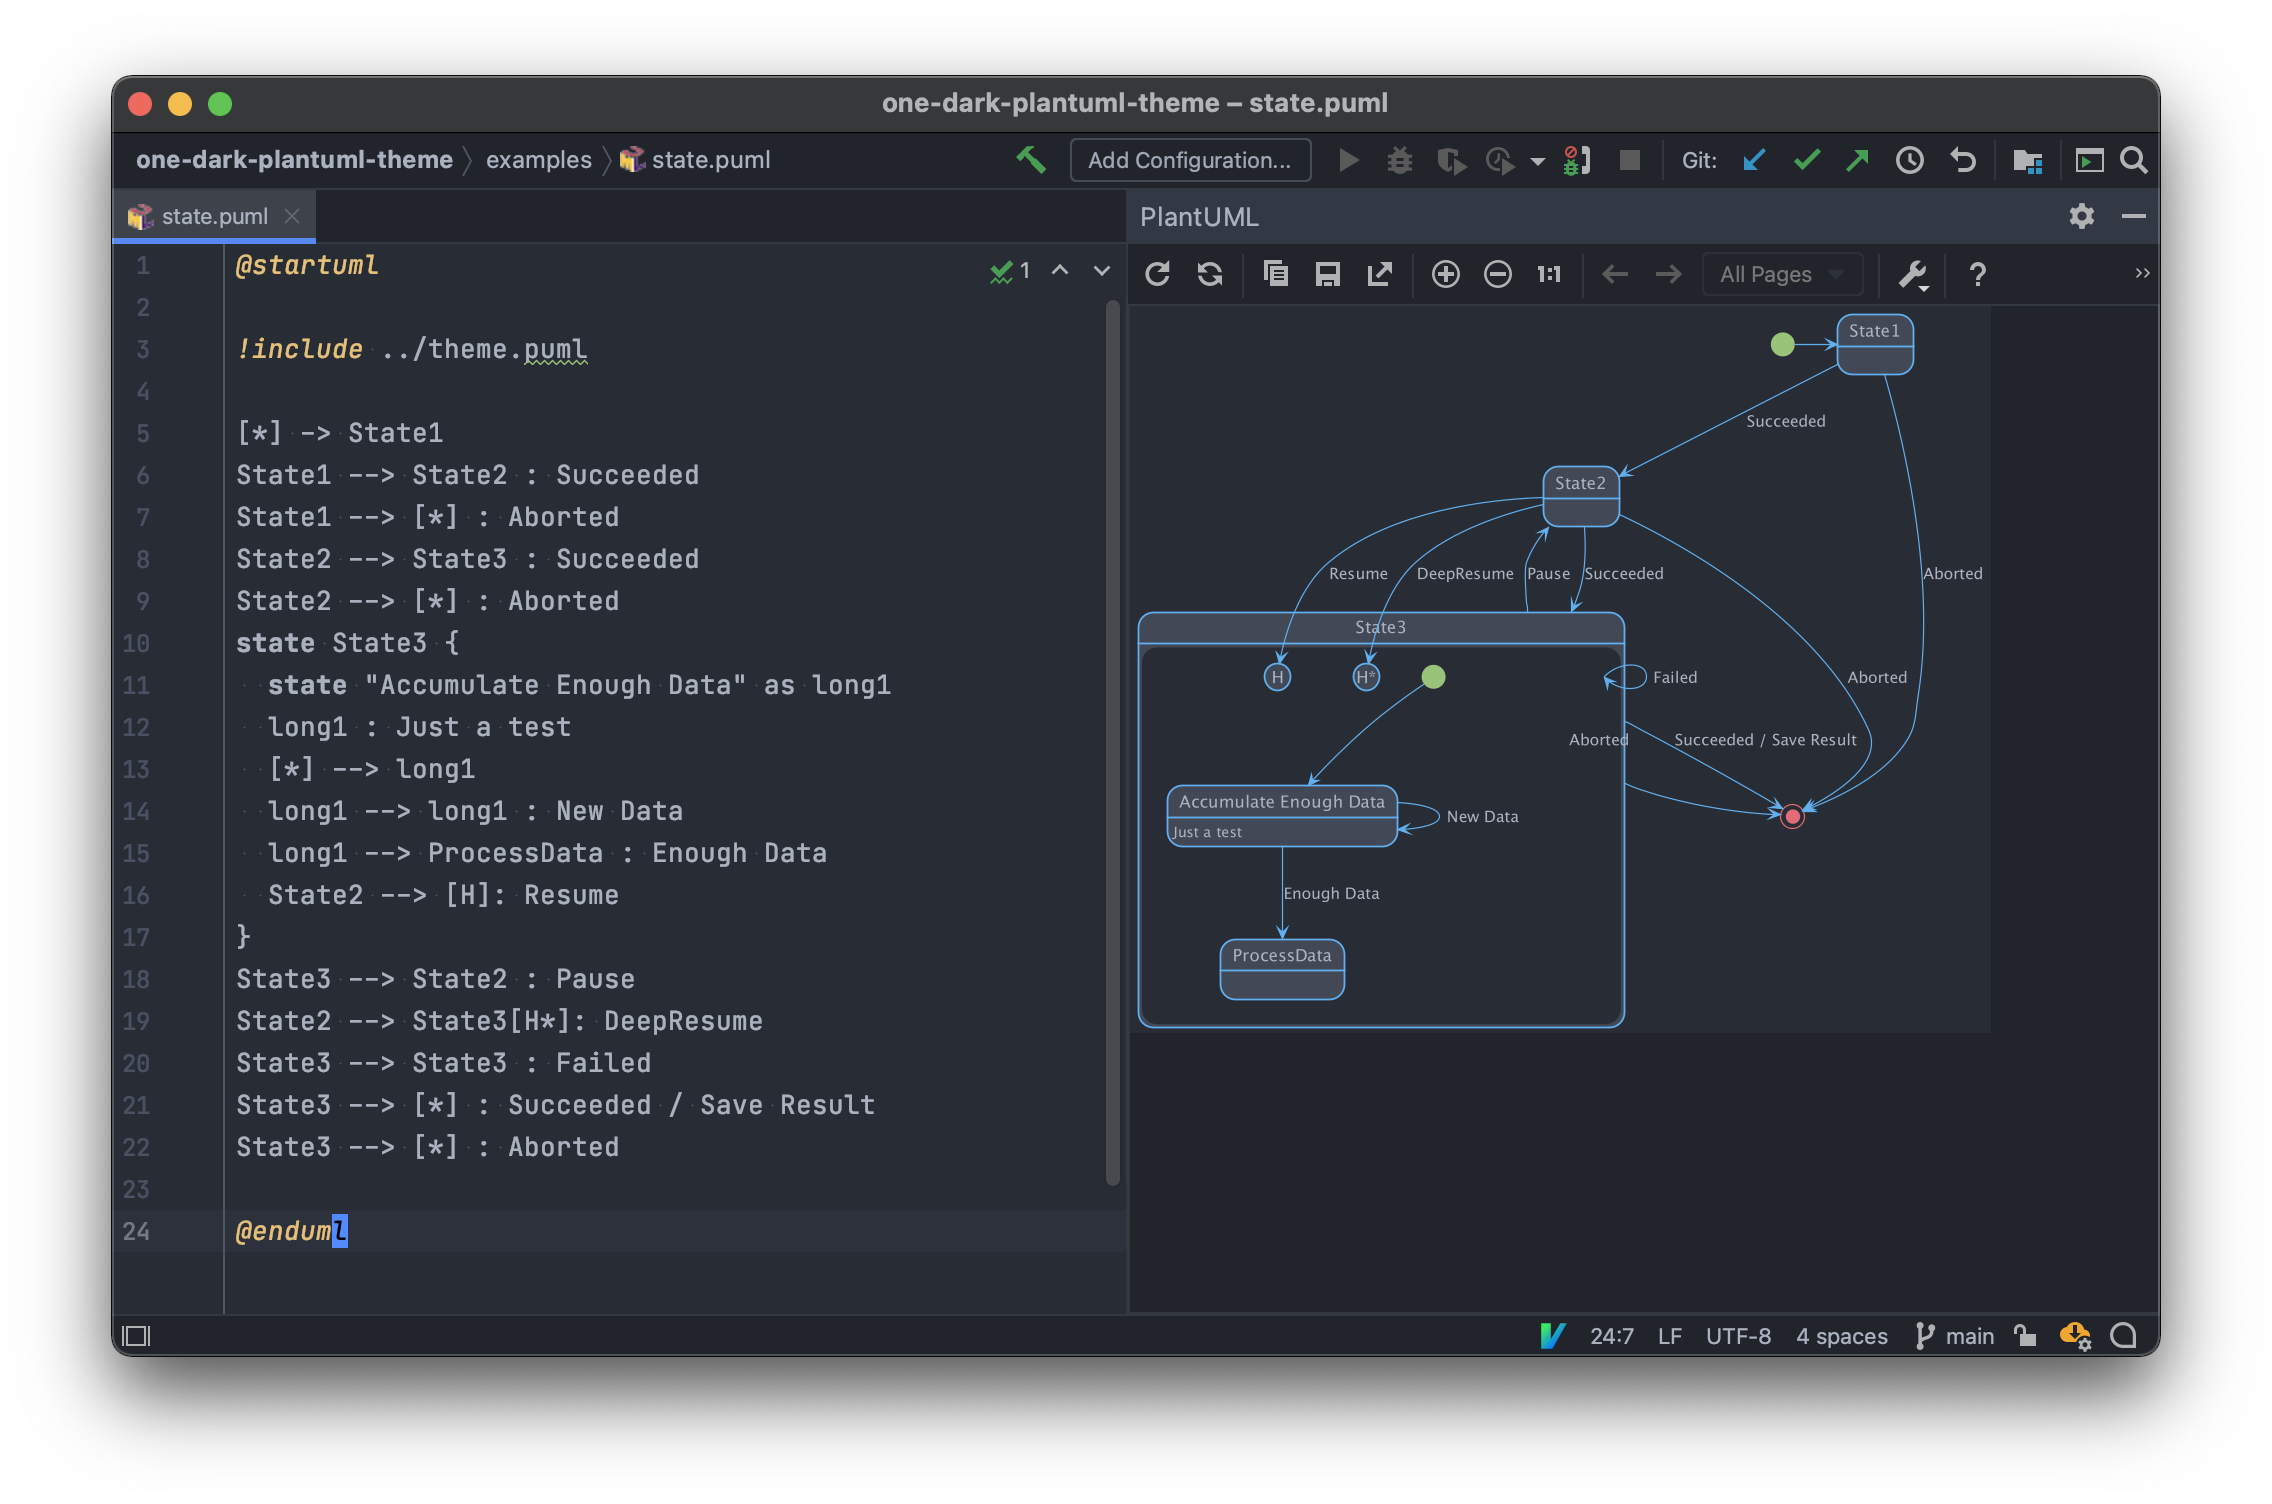Click the editor vertical scrollbar

[1112, 740]
